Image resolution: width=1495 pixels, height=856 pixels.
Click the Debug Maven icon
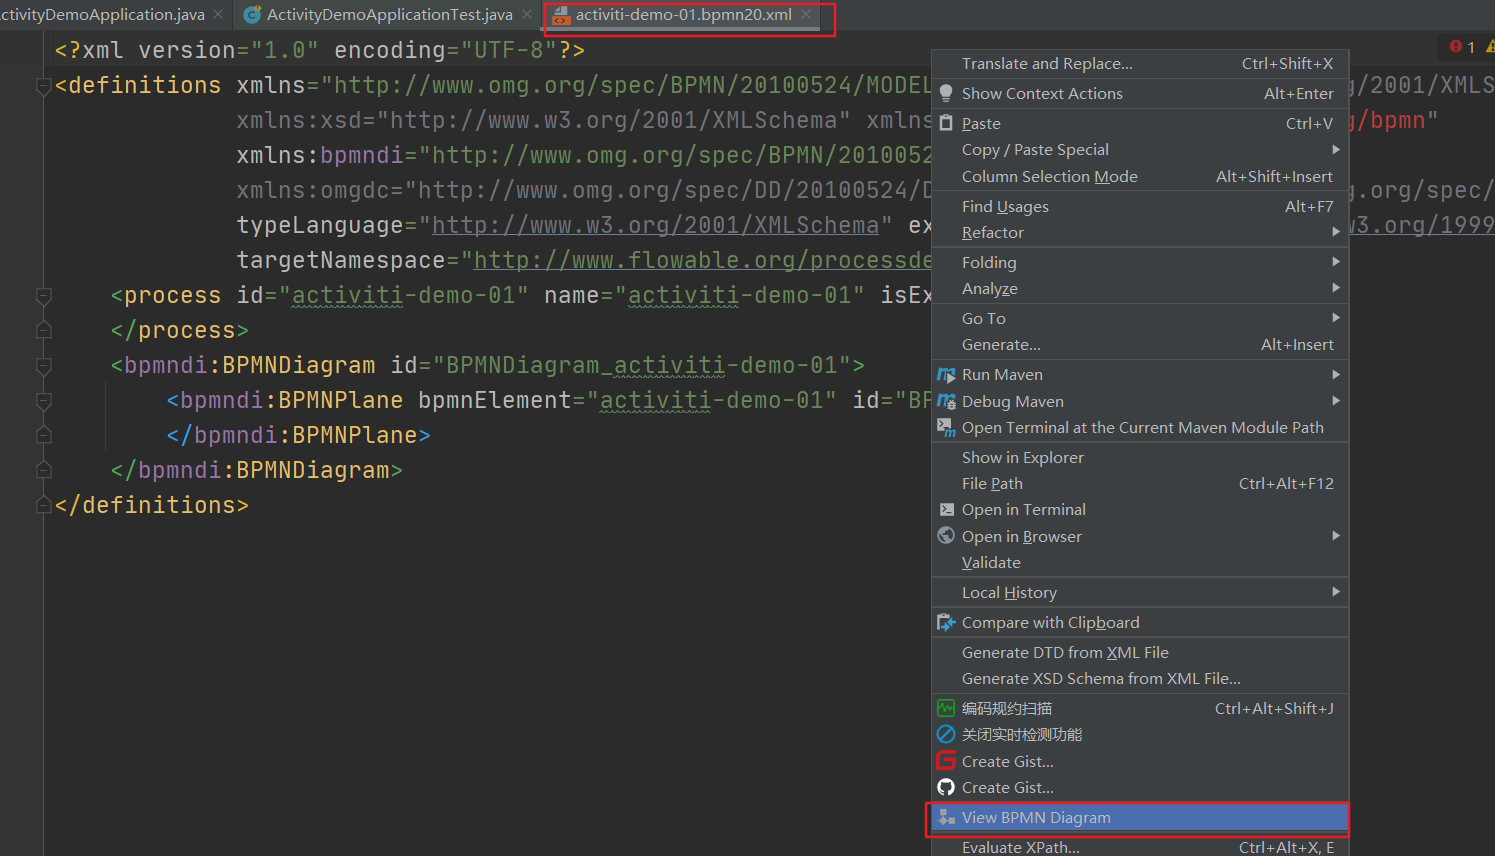pos(946,401)
